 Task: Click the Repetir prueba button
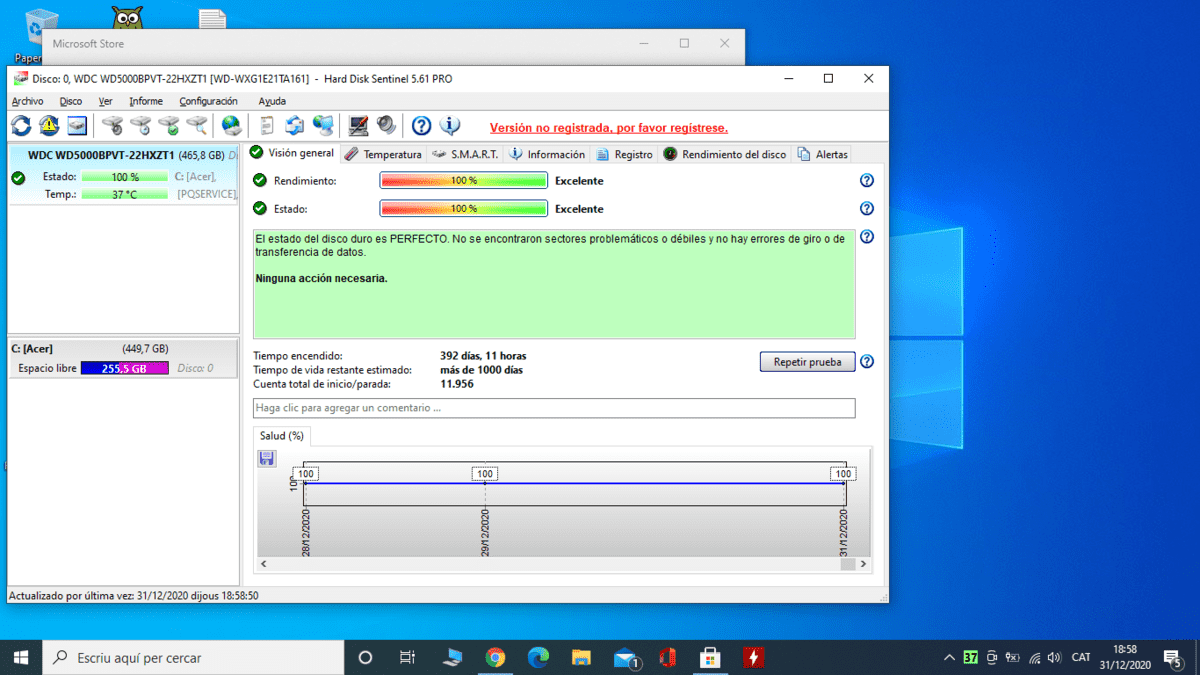click(807, 362)
